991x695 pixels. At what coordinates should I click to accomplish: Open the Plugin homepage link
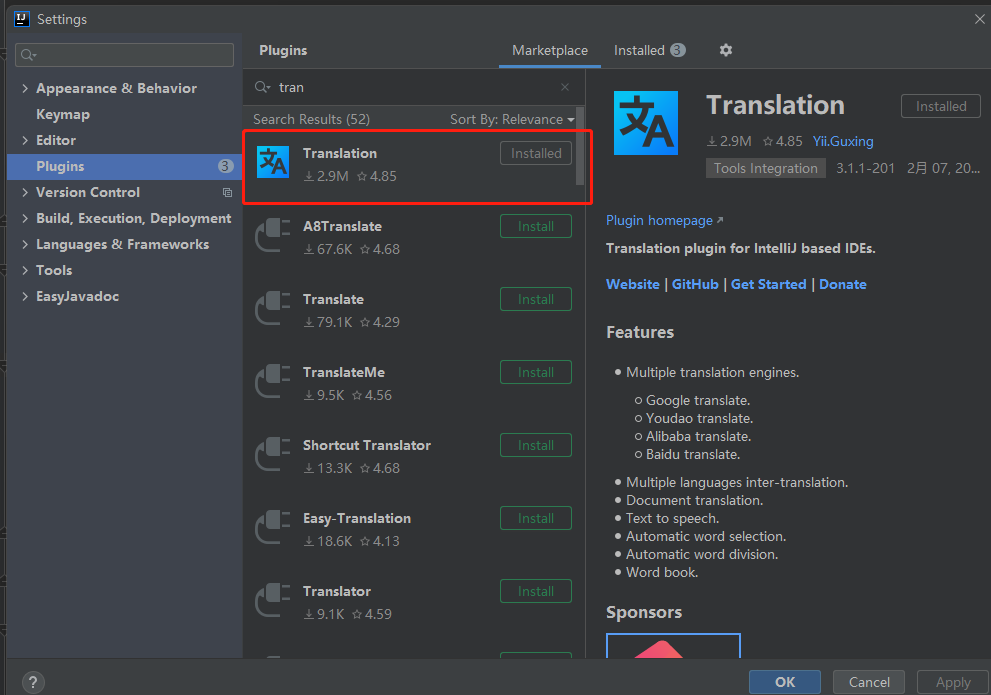pyautogui.click(x=664, y=221)
